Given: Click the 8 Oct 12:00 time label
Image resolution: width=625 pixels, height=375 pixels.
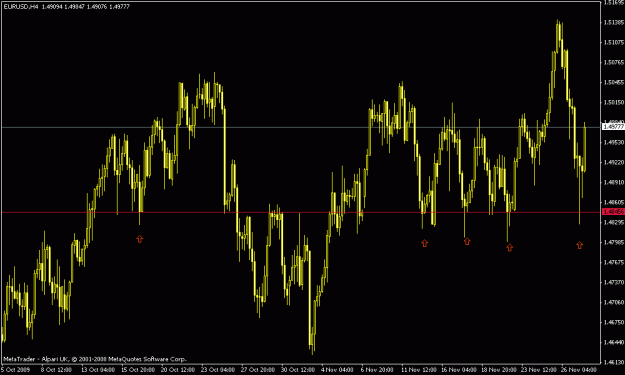Looking at the screenshot, I should click(55, 369).
